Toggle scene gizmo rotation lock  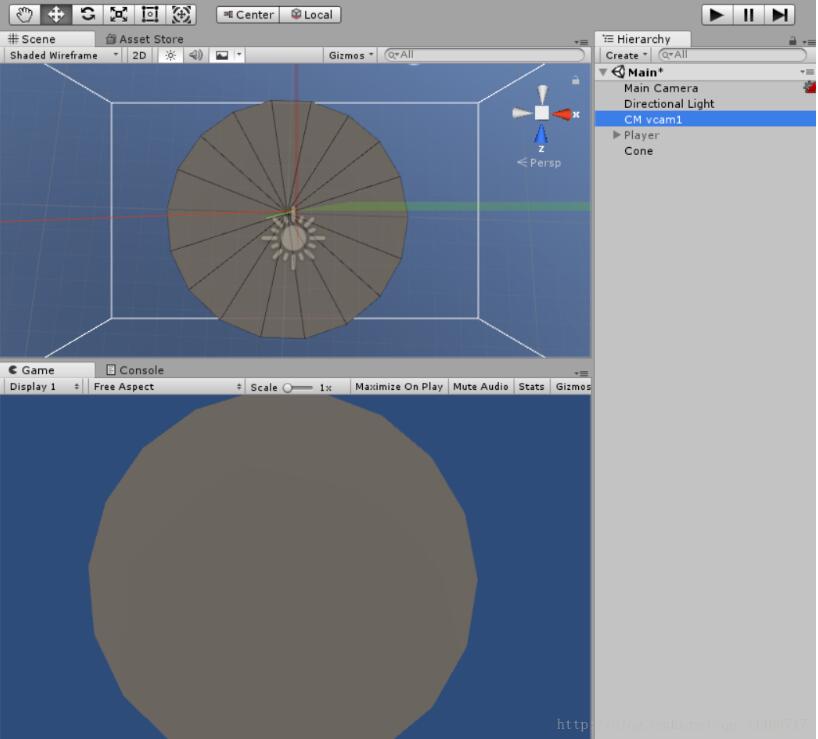click(575, 80)
